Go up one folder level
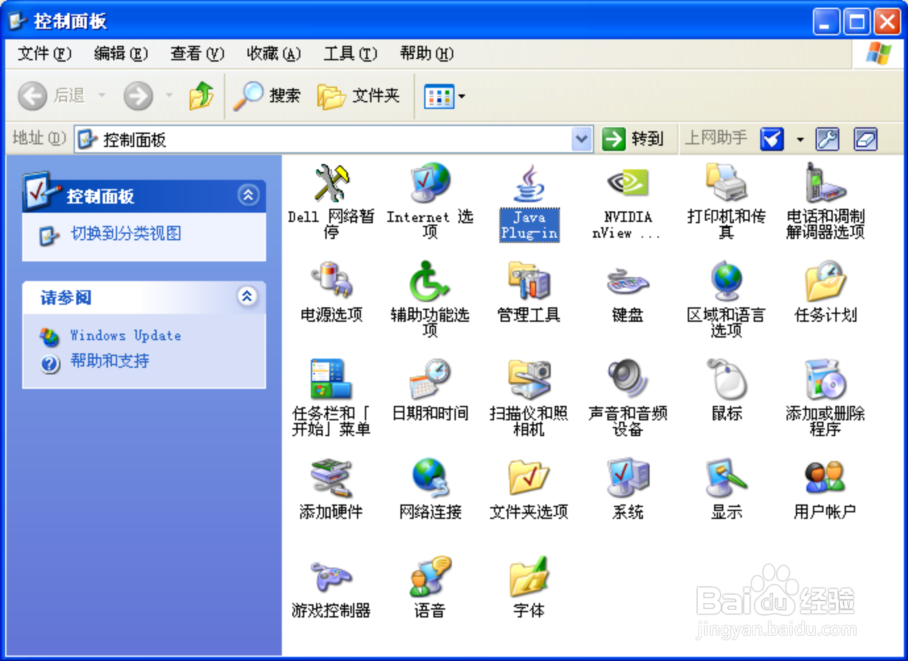 coord(201,96)
